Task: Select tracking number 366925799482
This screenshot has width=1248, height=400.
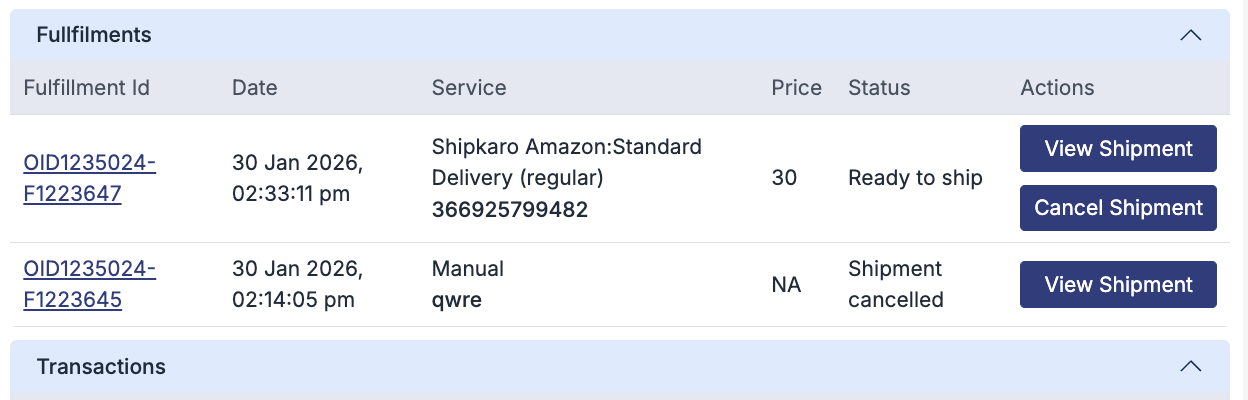Action: click(510, 210)
